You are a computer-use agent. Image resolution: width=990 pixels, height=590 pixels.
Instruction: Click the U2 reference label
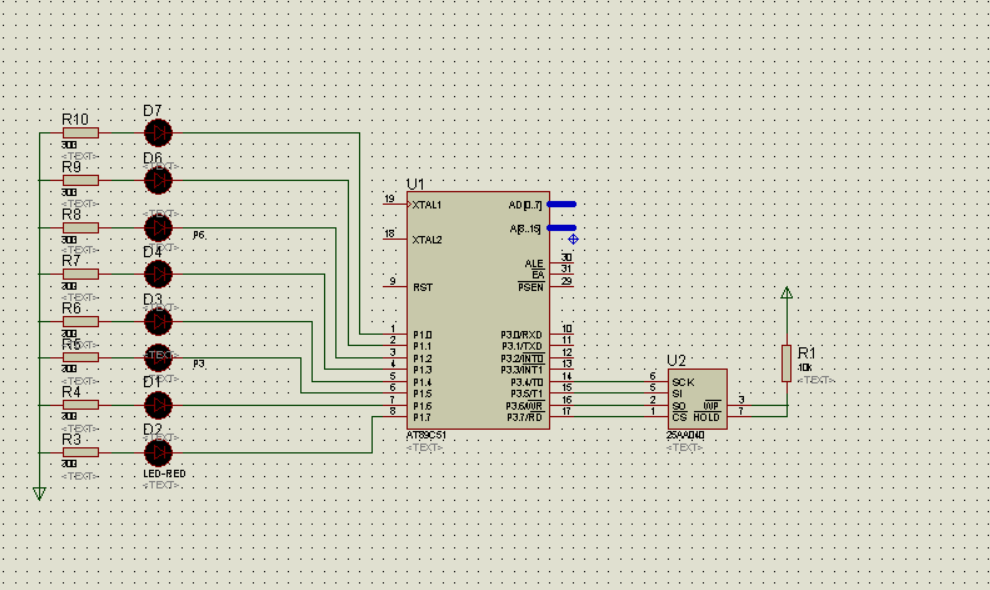(x=676, y=361)
